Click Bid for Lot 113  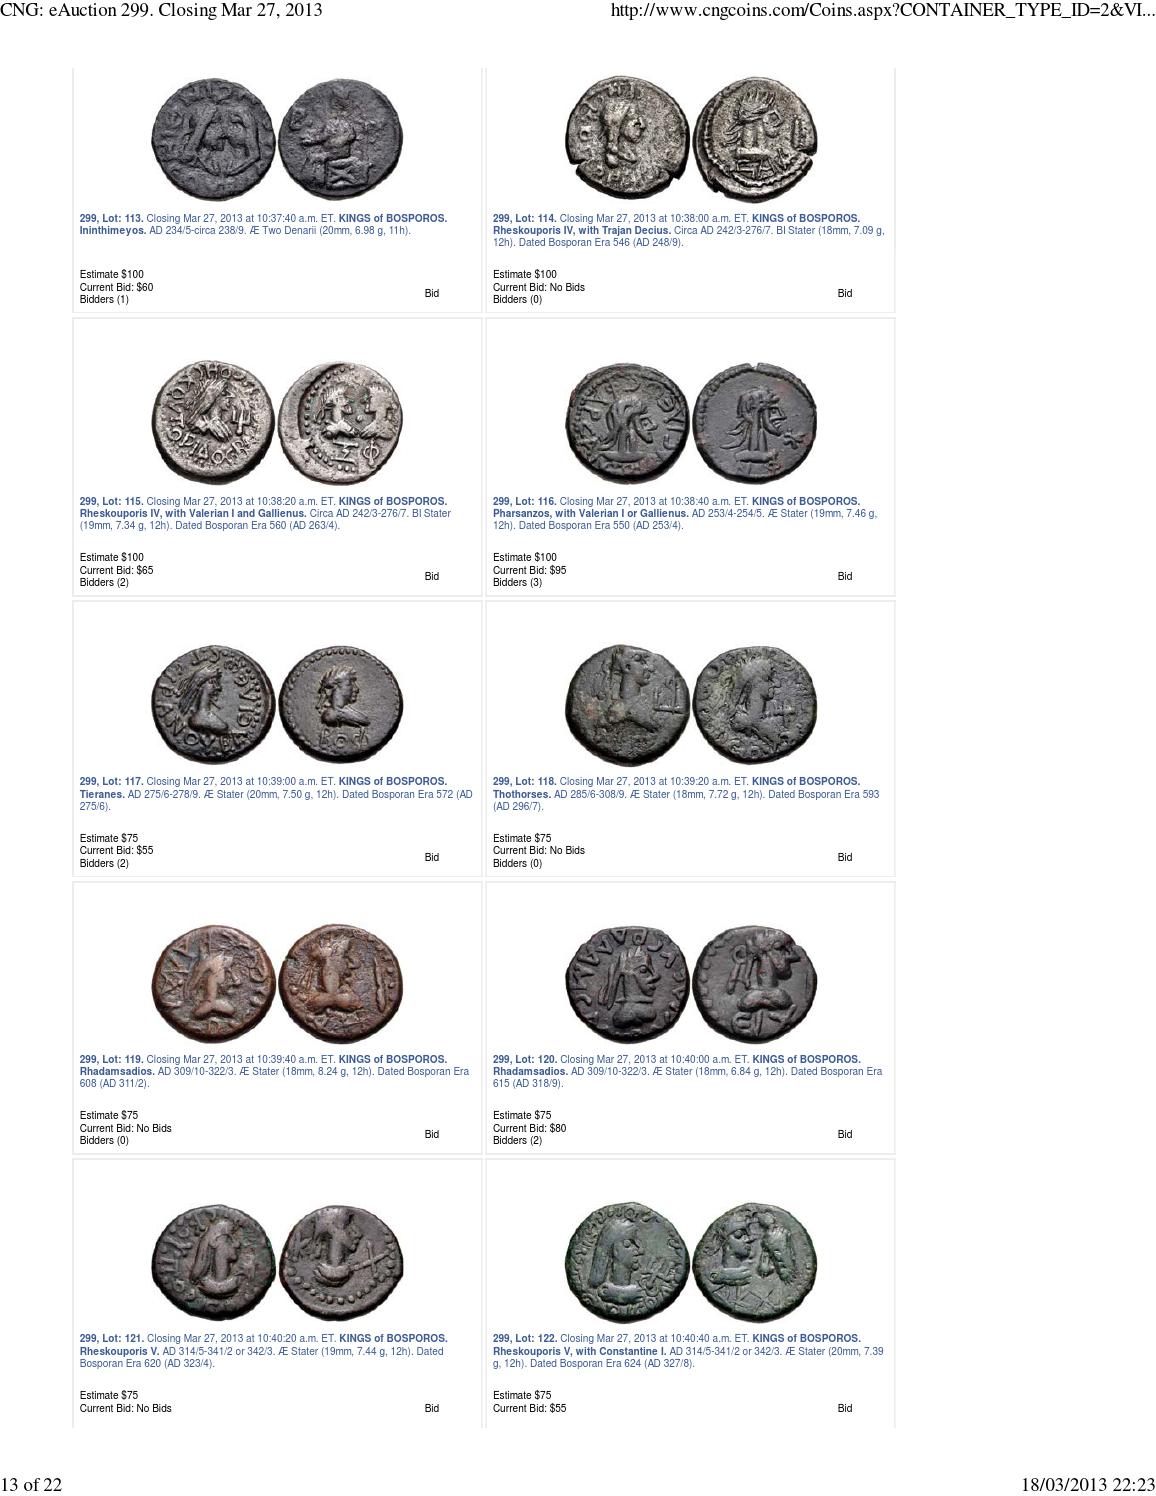432,293
